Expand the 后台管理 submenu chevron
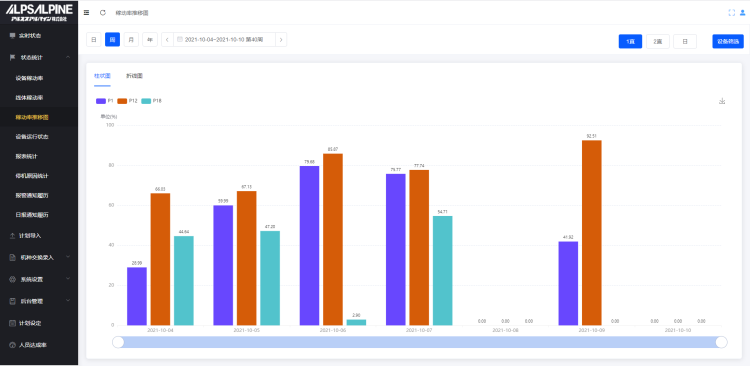 pyautogui.click(x=68, y=301)
